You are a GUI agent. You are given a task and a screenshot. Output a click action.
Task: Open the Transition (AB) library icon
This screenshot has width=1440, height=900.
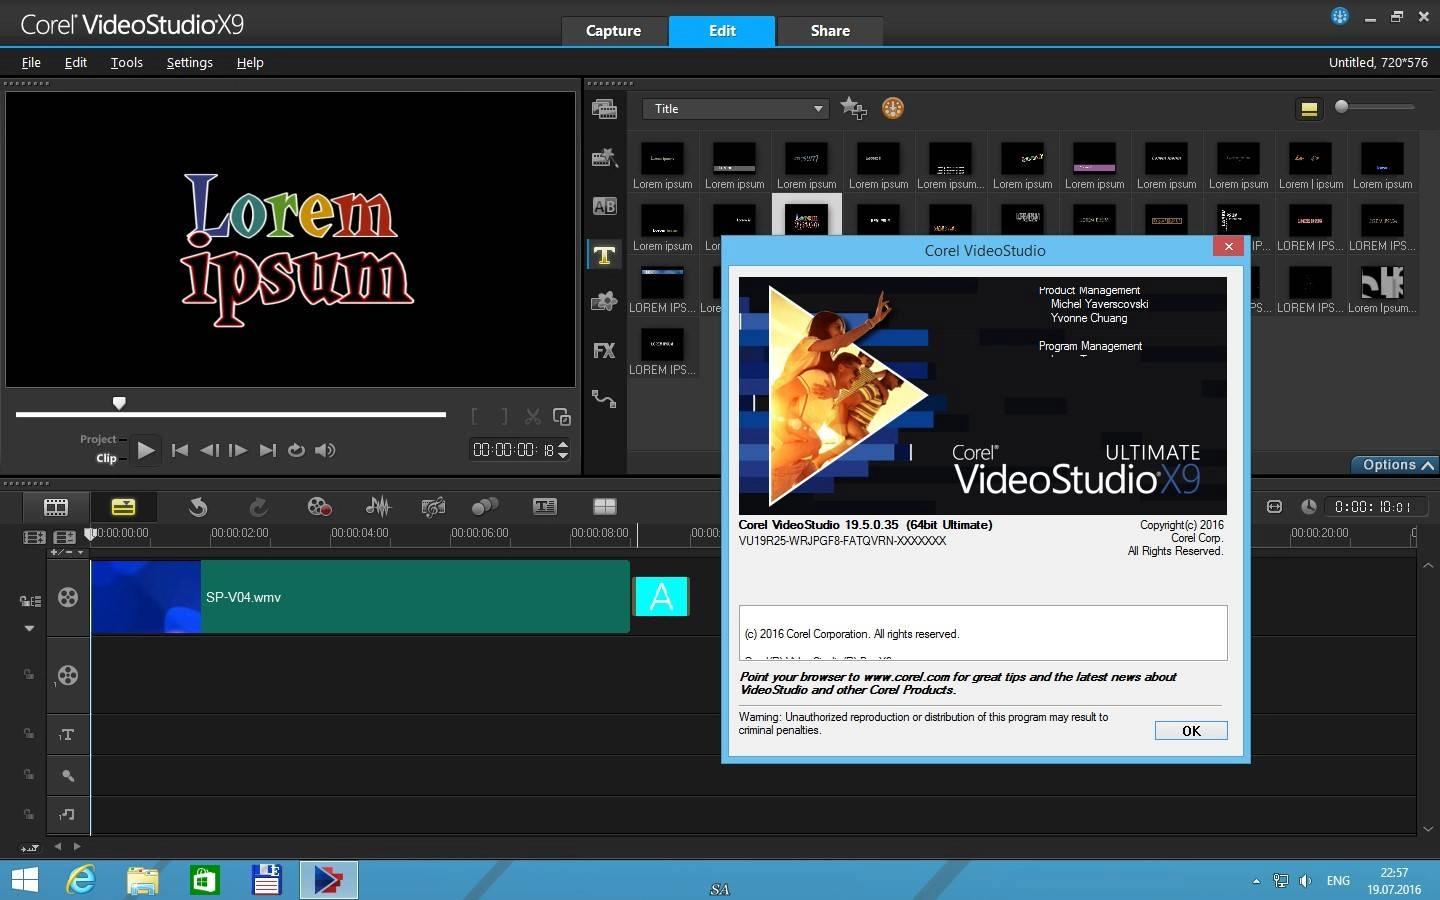click(604, 206)
